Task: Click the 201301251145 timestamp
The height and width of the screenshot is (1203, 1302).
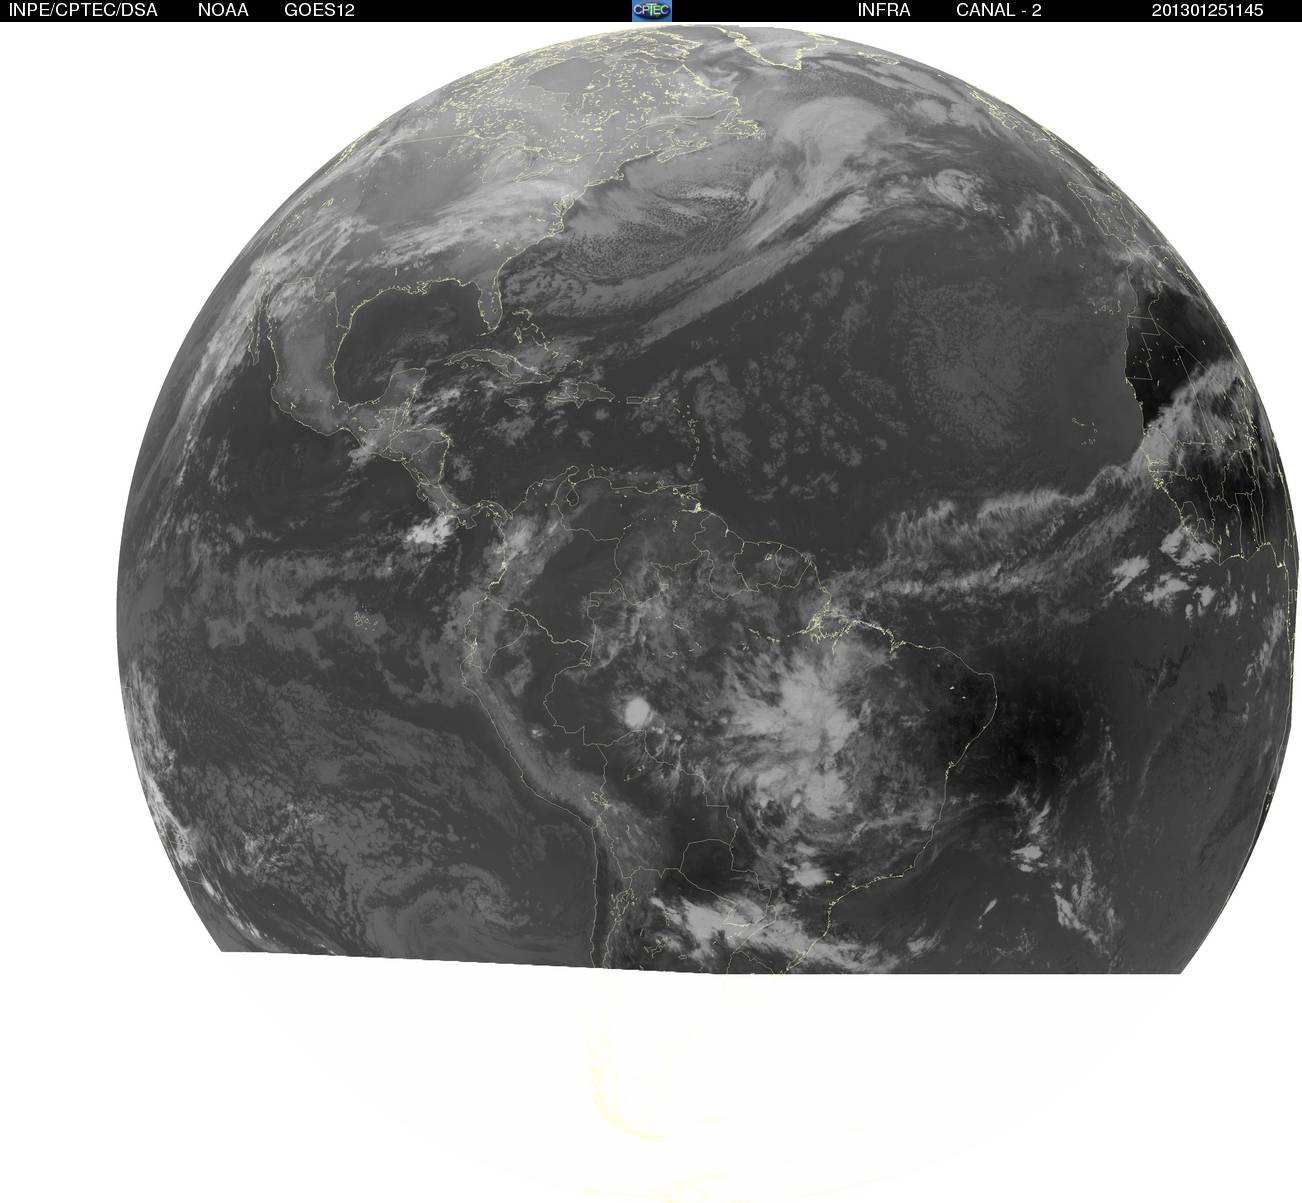Action: (x=1207, y=10)
